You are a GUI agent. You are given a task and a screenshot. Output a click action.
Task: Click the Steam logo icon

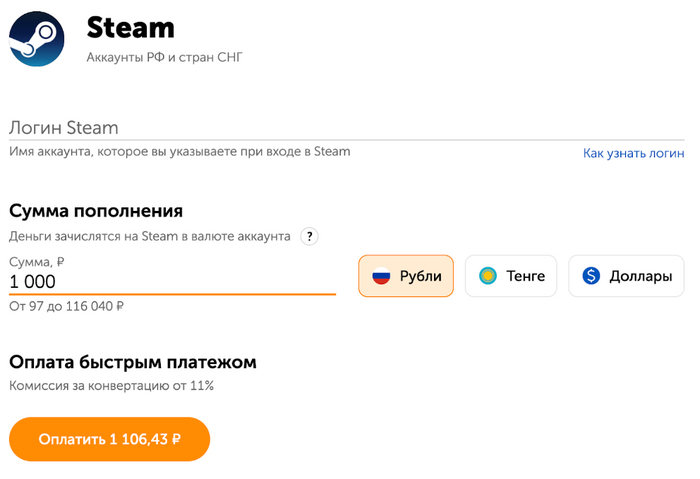pos(37,39)
